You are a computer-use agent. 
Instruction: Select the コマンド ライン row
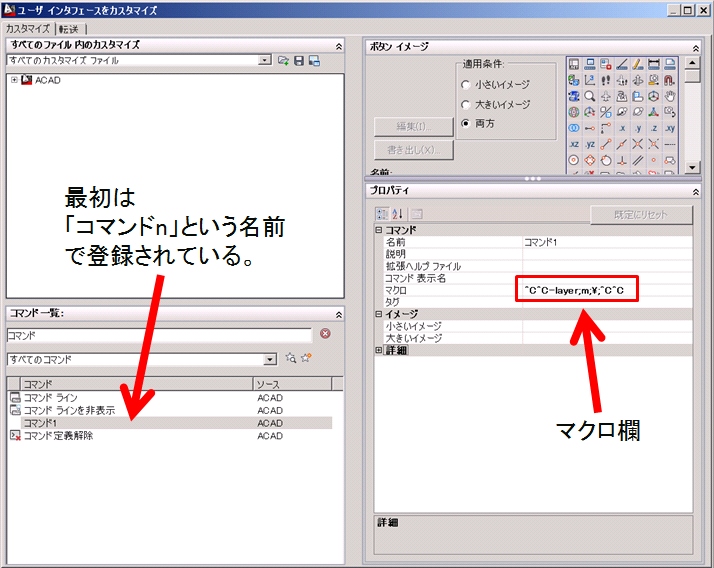[170, 398]
